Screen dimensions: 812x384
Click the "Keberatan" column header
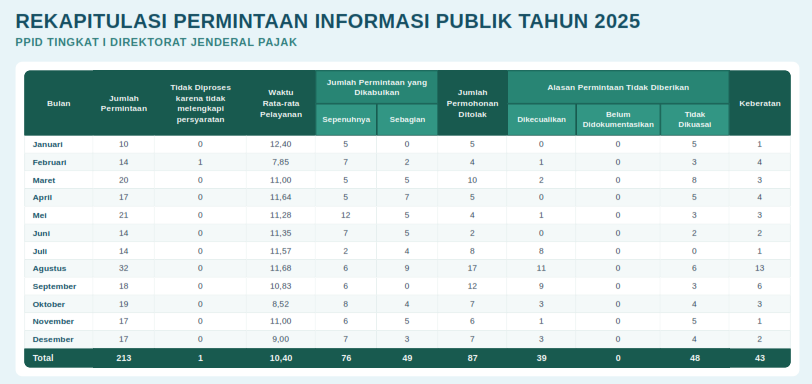pos(760,103)
